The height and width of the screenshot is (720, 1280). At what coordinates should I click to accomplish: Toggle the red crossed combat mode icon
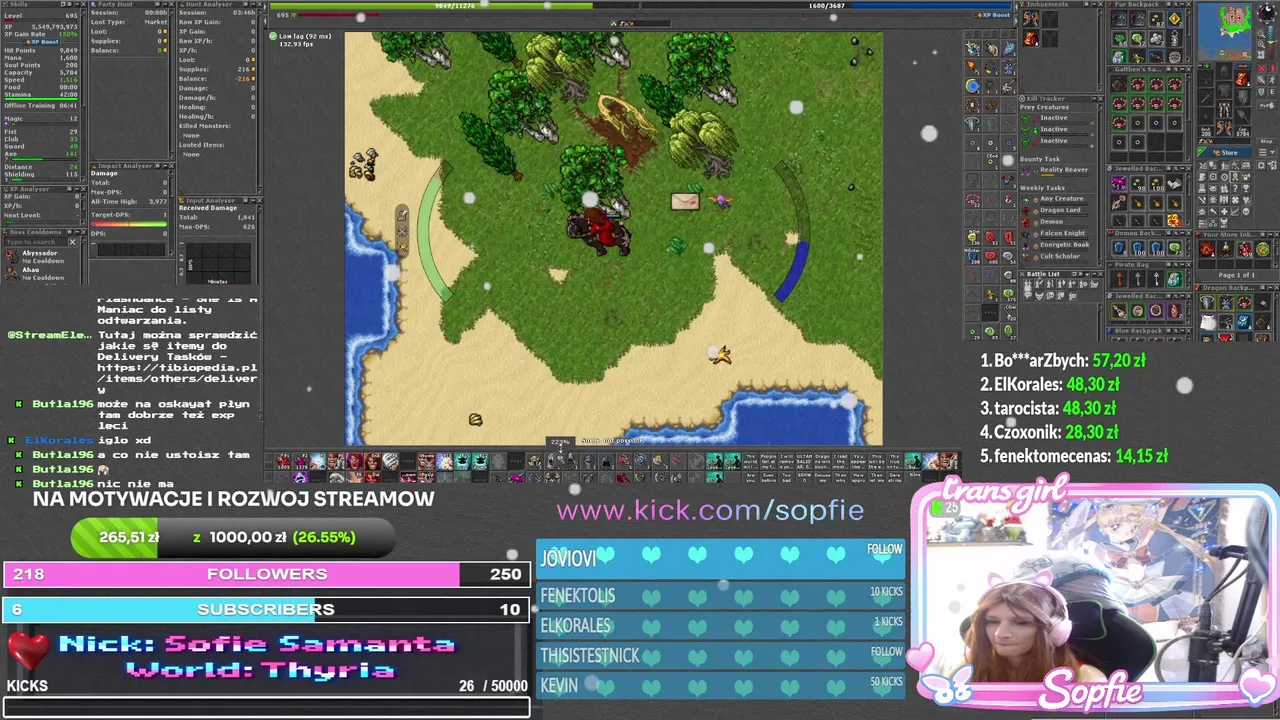tap(1262, 68)
